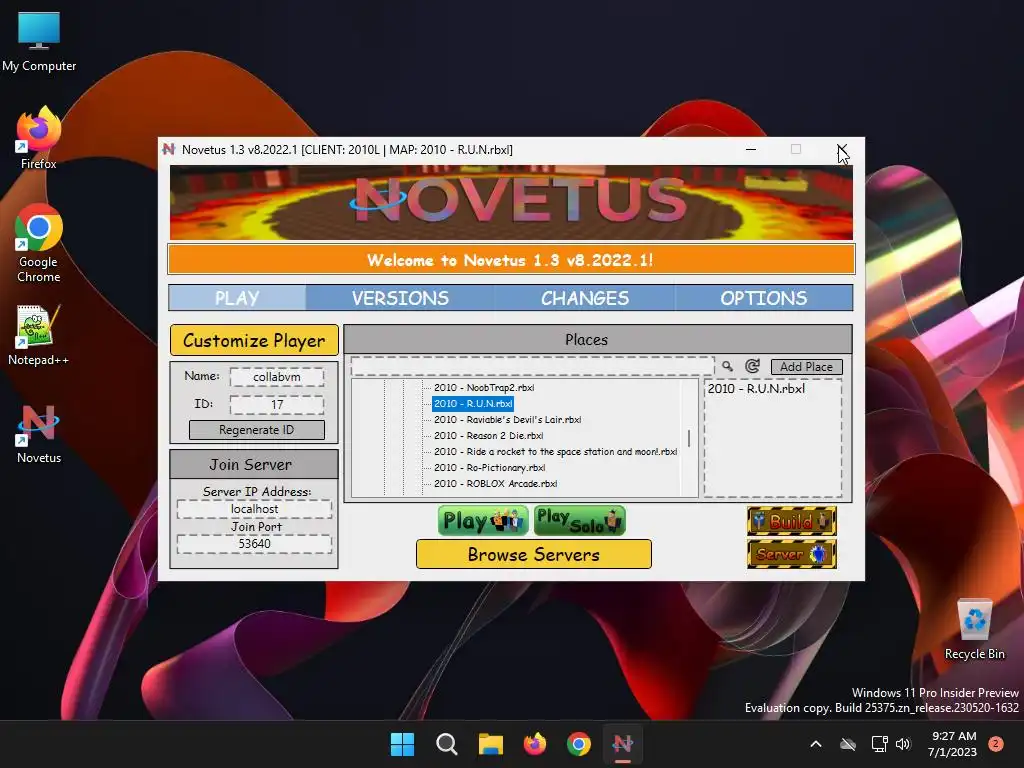1024x768 pixels.
Task: Open the Windows Start menu
Action: coord(402,744)
